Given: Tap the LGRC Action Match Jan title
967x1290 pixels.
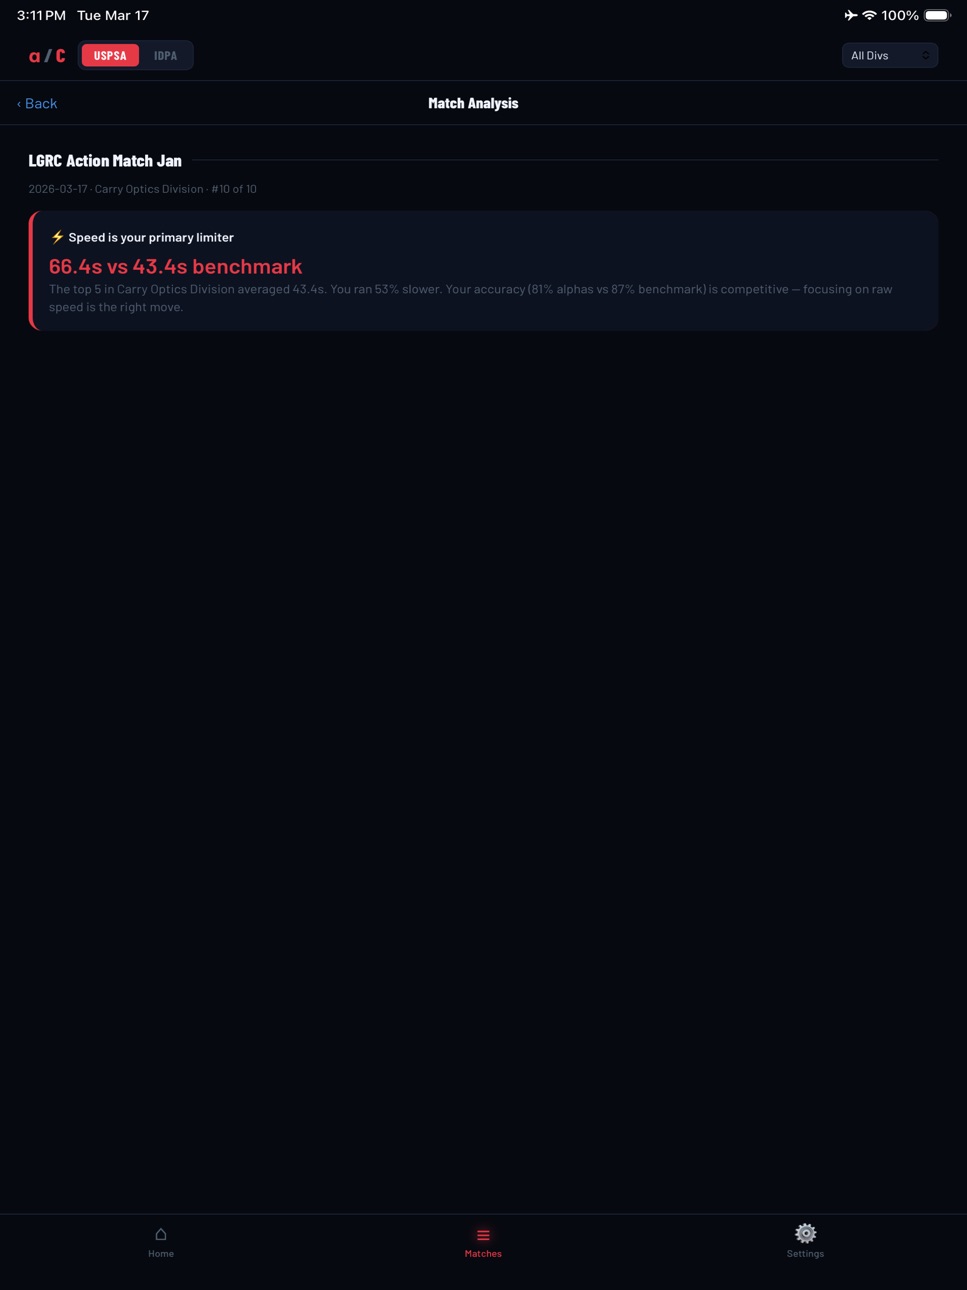Looking at the screenshot, I should tap(105, 160).
